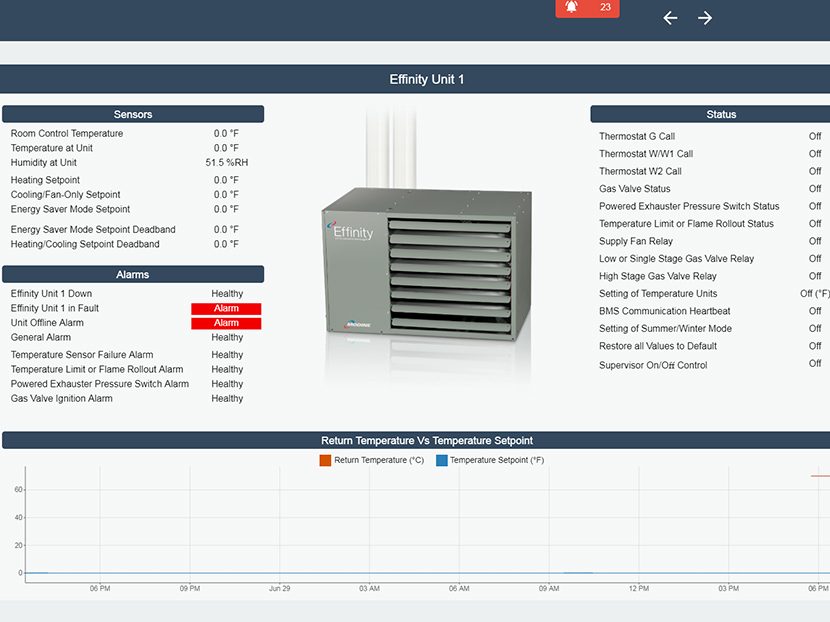Click the back arrow in header
This screenshot has height=622, width=830.
click(x=670, y=18)
